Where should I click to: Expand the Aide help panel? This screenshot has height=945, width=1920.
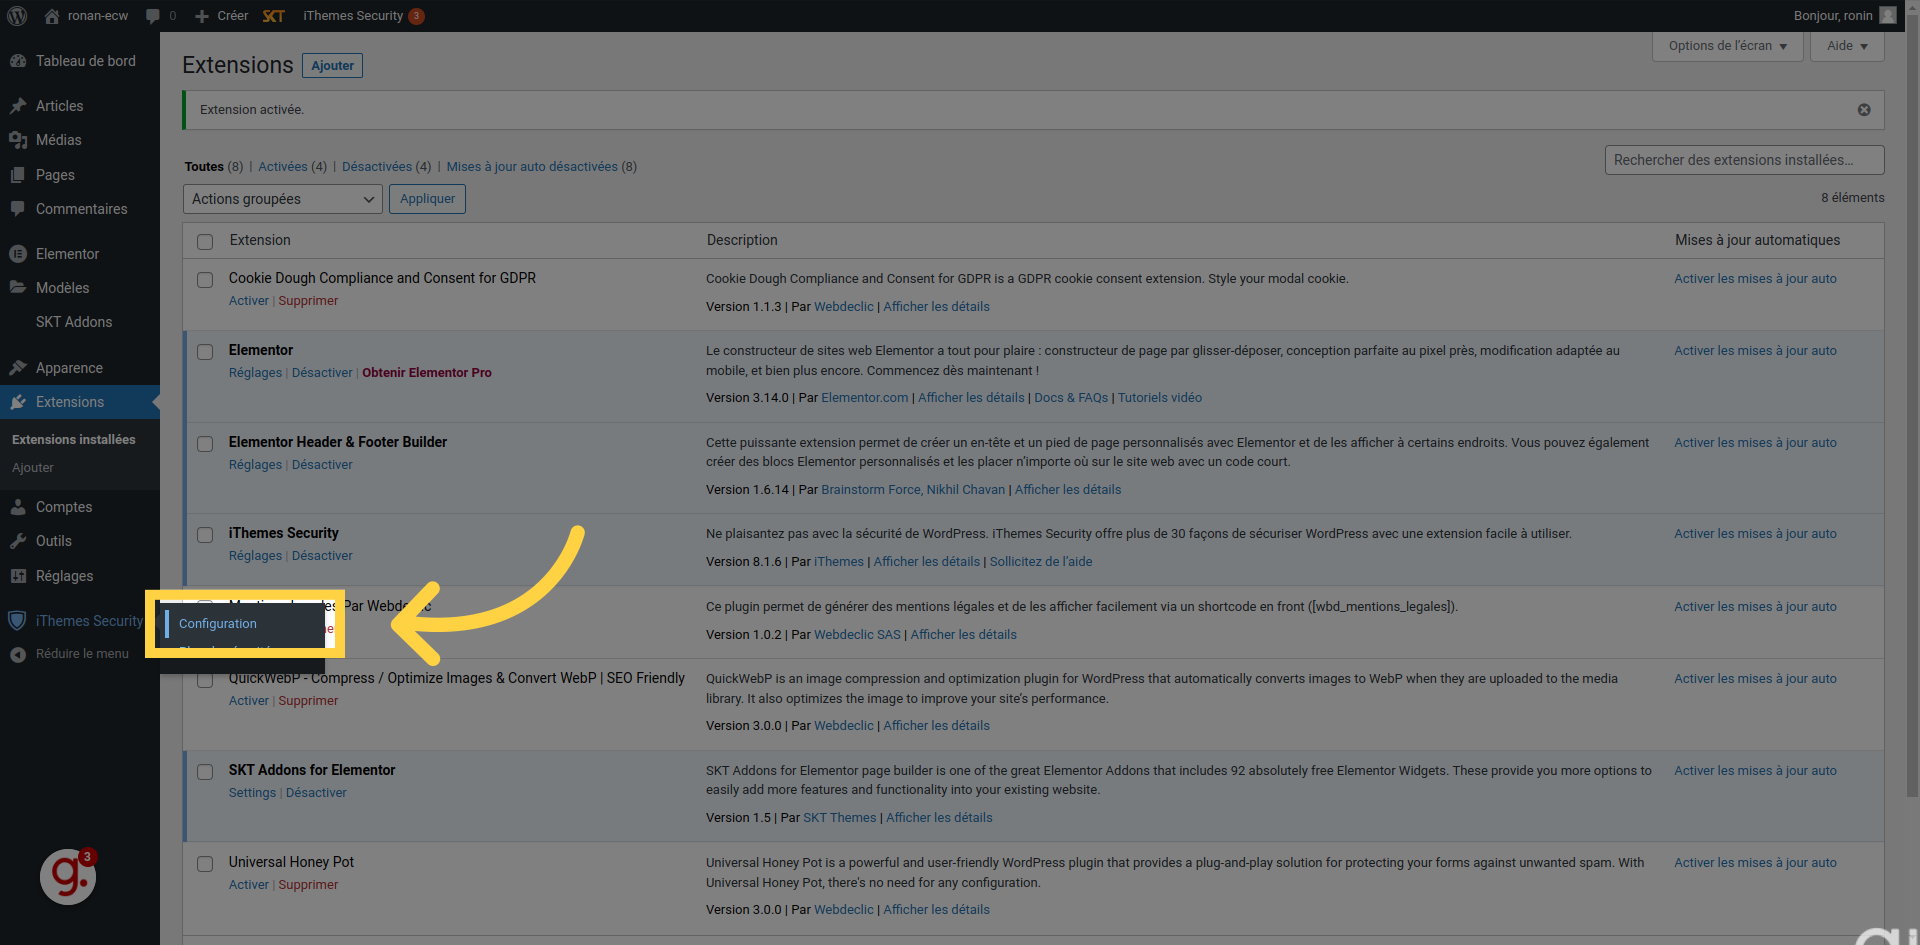click(x=1847, y=46)
